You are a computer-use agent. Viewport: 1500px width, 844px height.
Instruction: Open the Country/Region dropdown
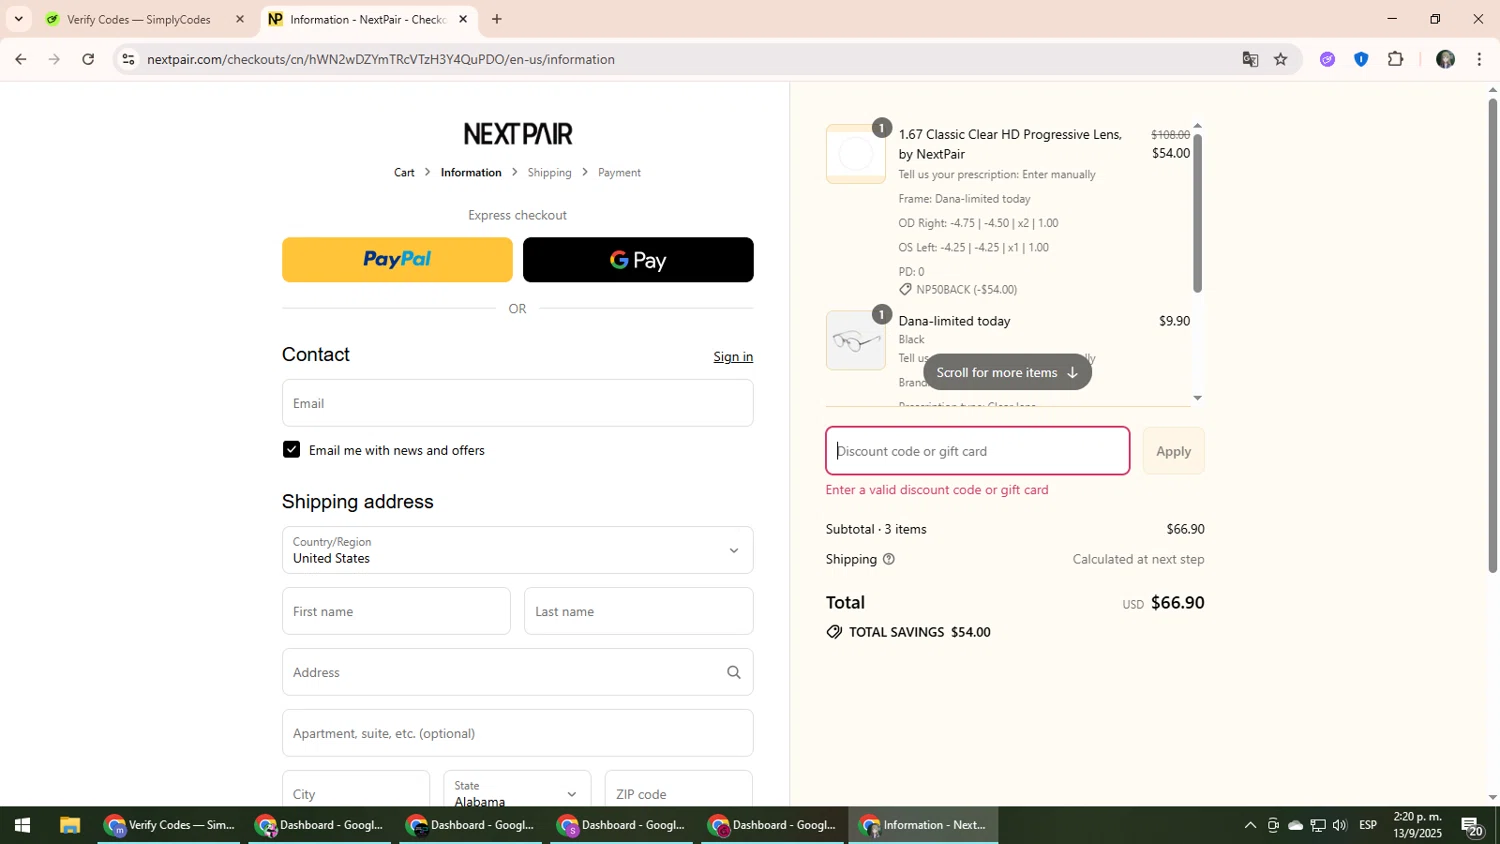517,550
